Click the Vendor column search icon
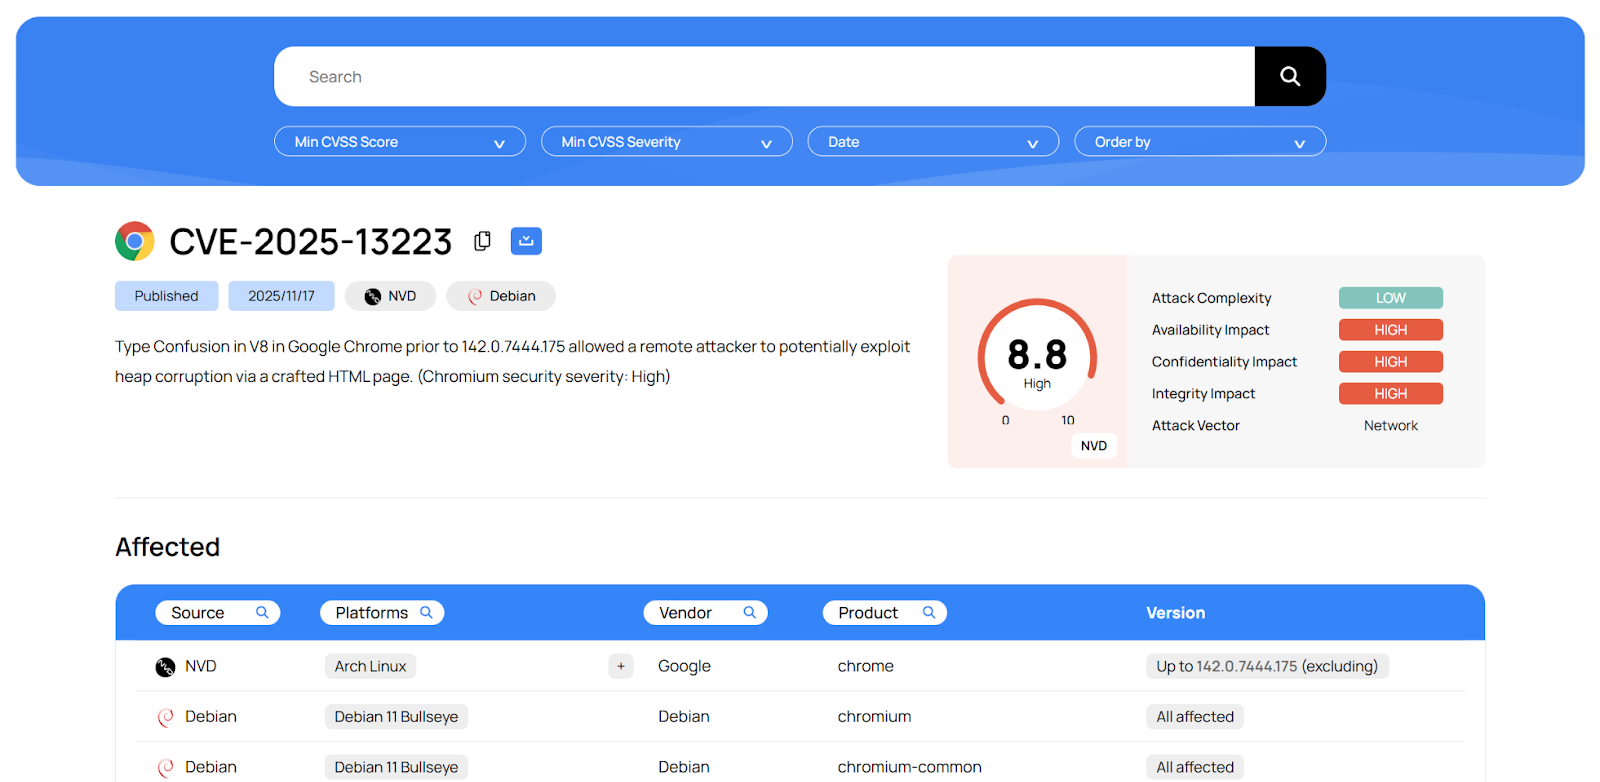This screenshot has height=782, width=1600. click(x=750, y=612)
